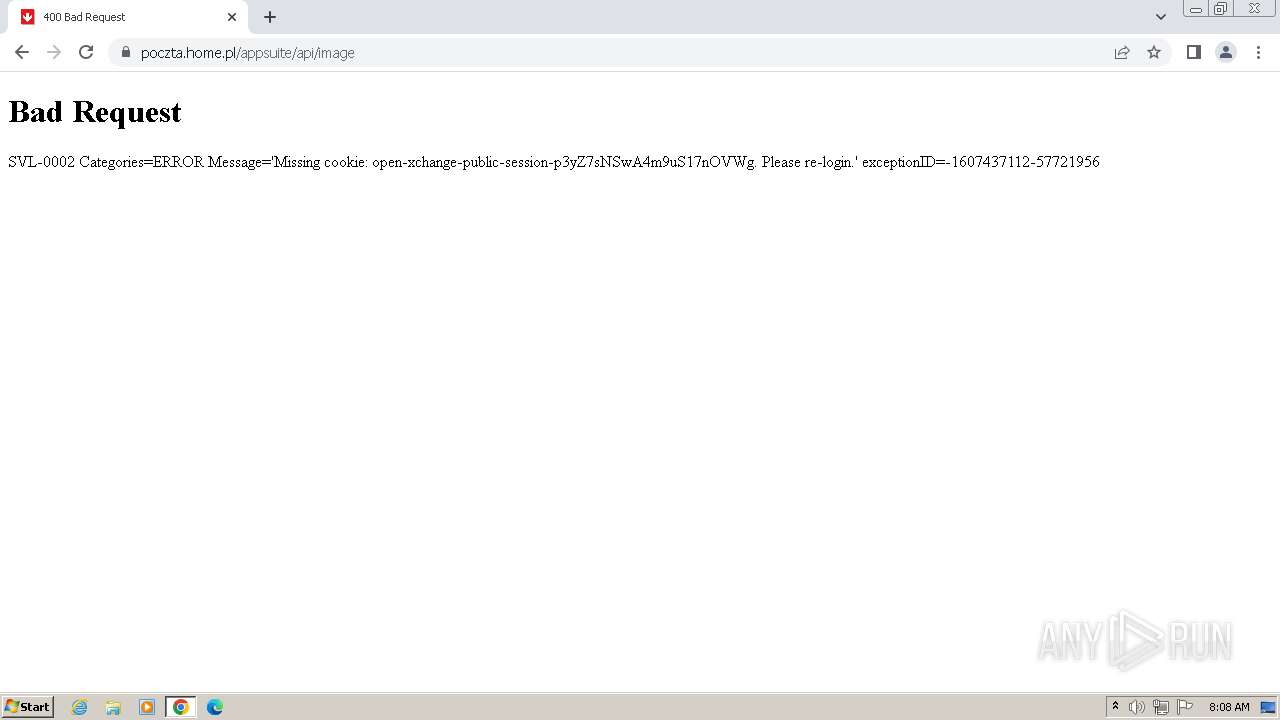Image resolution: width=1280 pixels, height=720 pixels.
Task: Select the 400 Bad Request tab
Action: pyautogui.click(x=128, y=17)
